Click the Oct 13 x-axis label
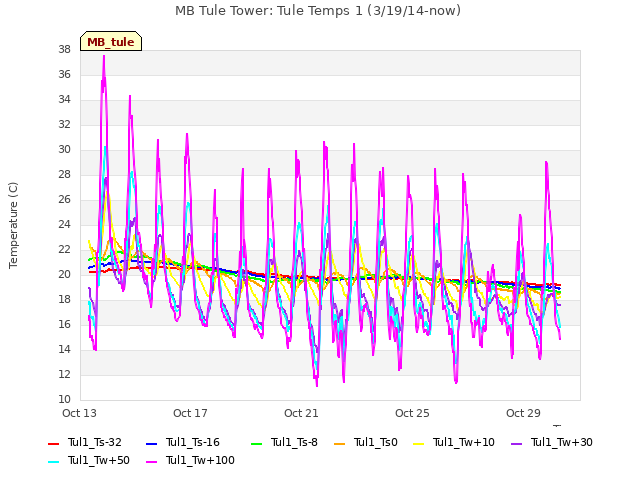Screen dimensions: 640x480 tap(79, 413)
